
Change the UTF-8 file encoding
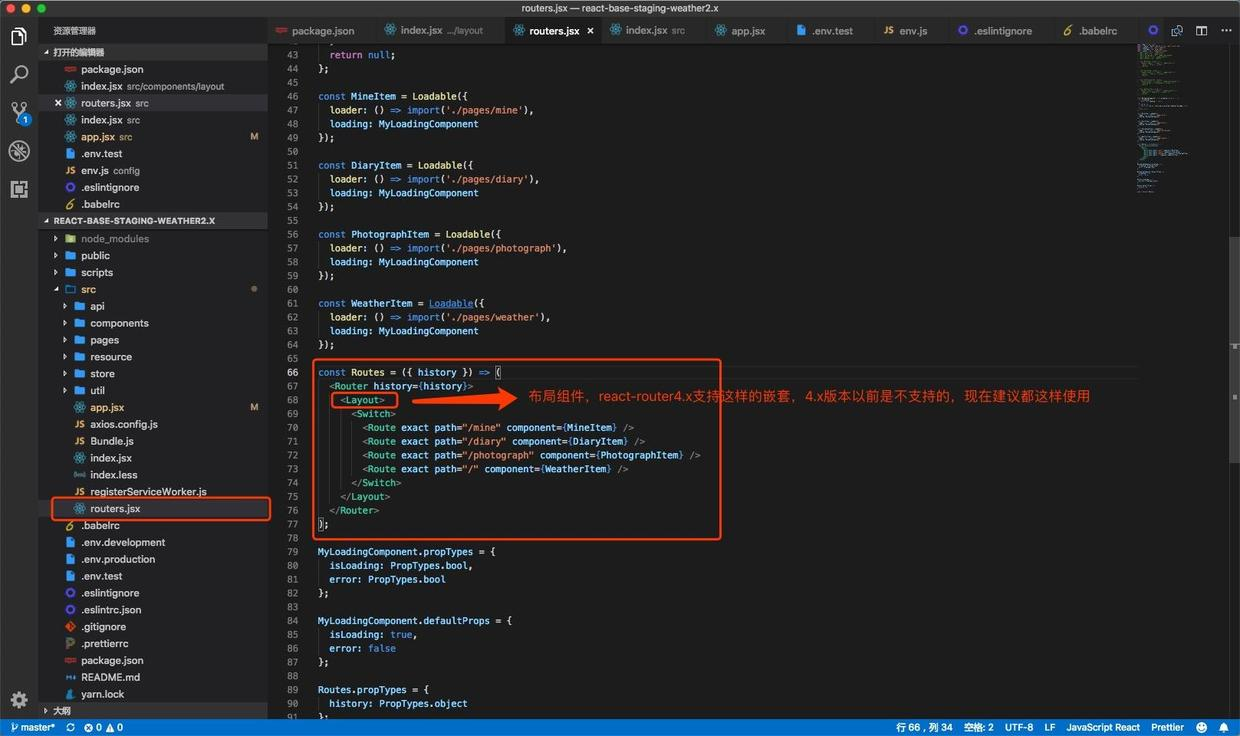1018,727
